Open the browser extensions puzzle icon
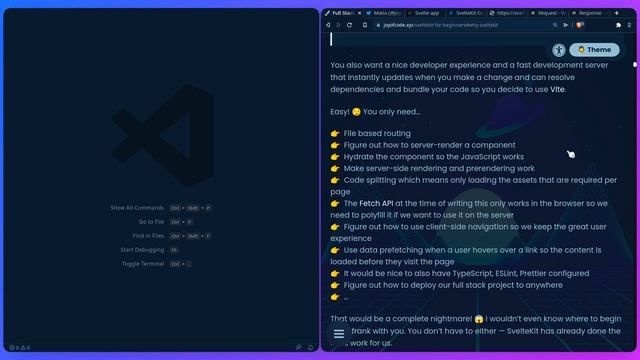640x360 pixels. point(618,25)
